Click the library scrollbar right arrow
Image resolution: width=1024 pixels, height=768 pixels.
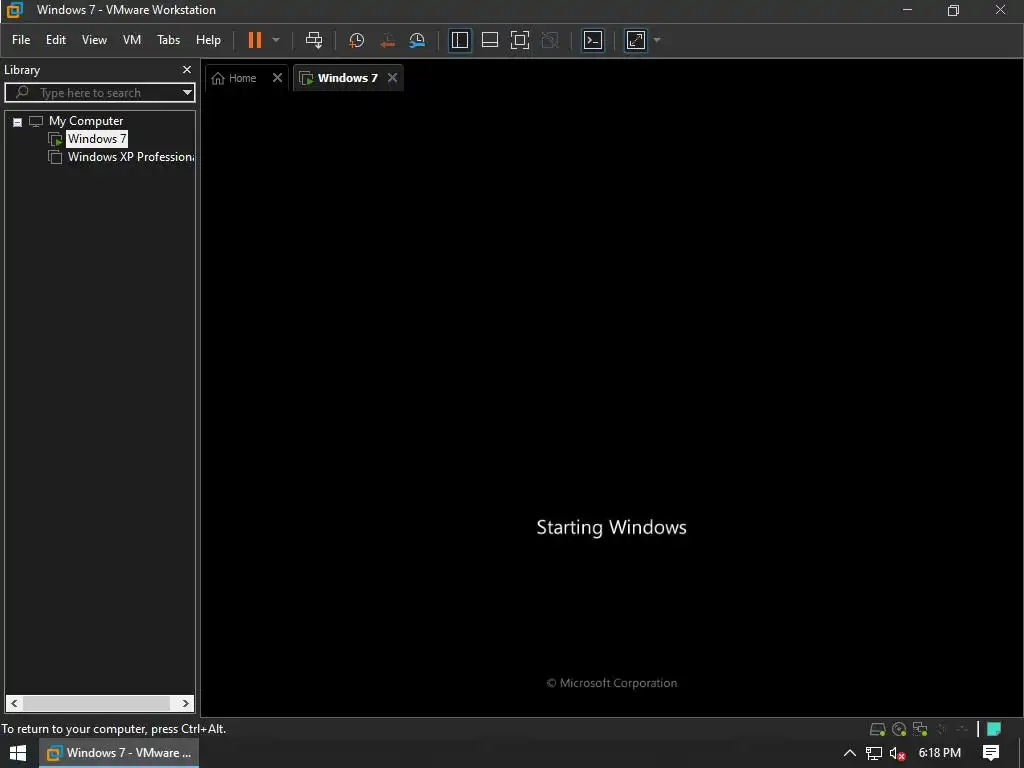(x=185, y=703)
